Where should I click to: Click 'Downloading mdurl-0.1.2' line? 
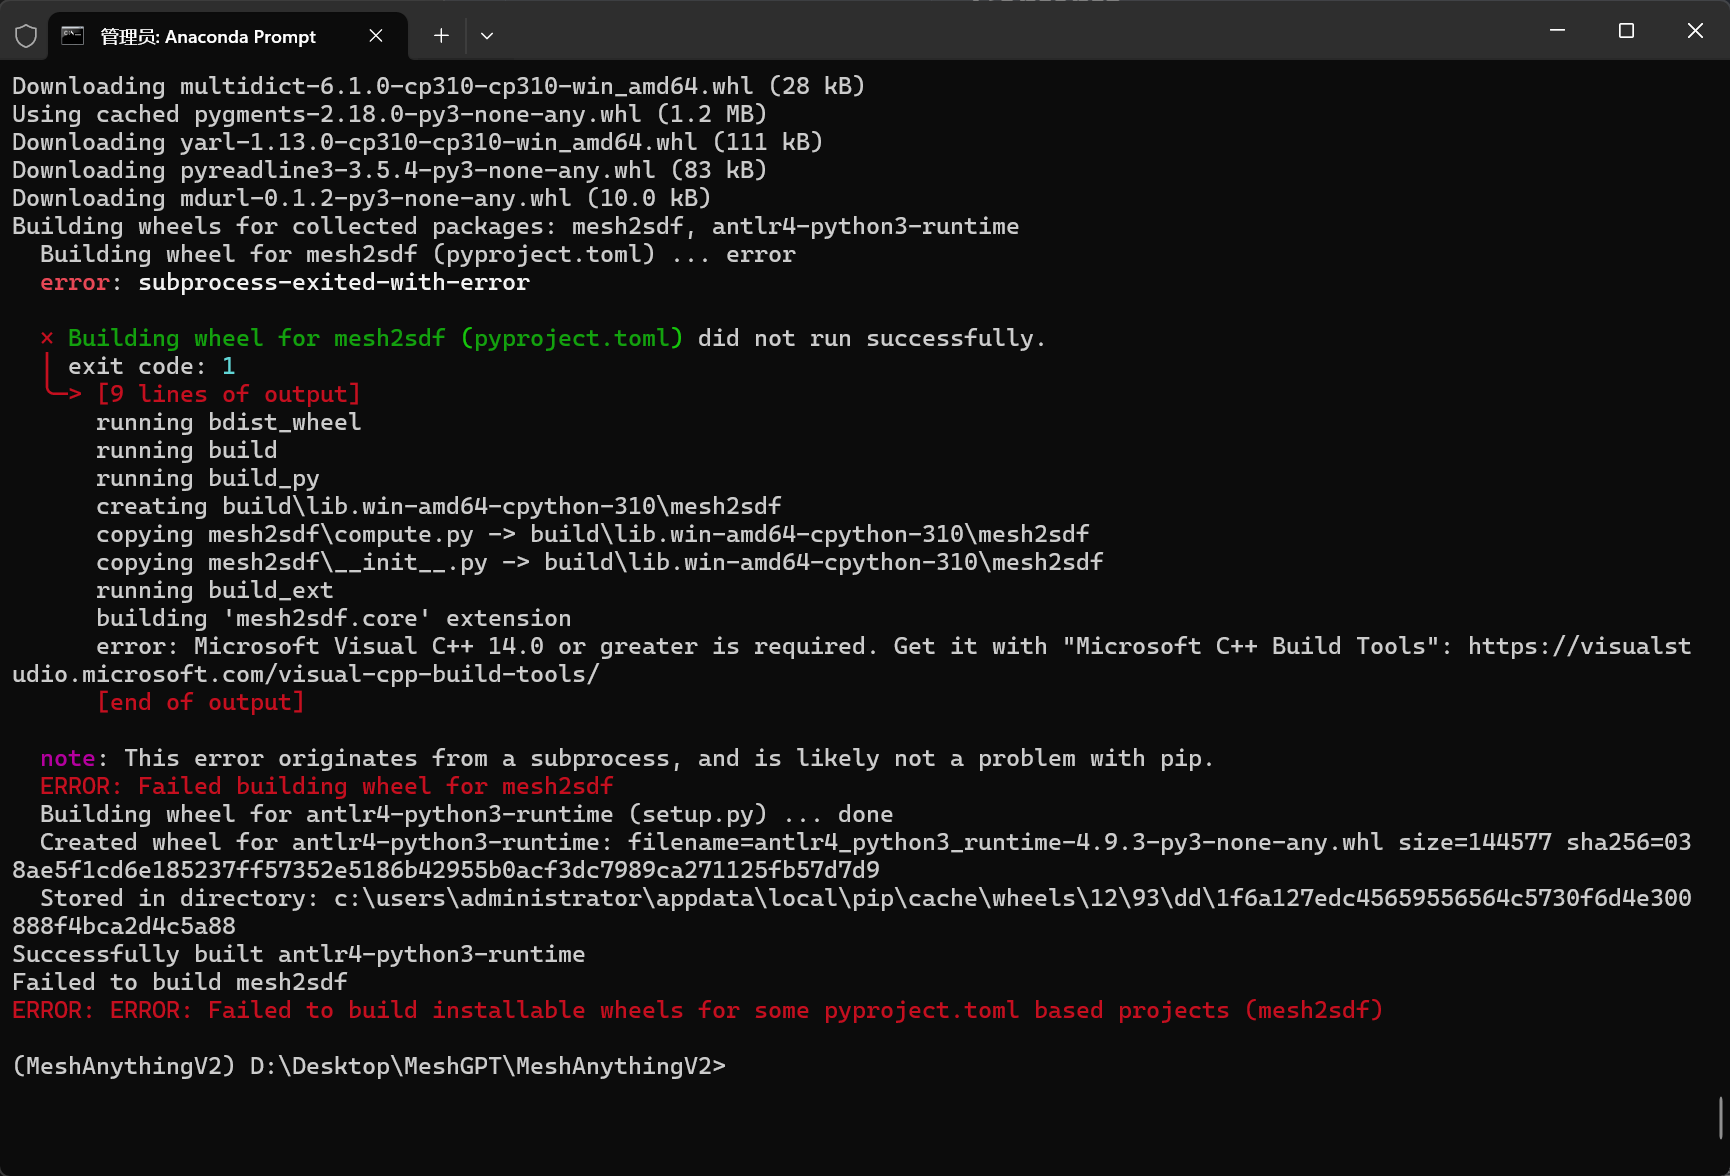(362, 198)
